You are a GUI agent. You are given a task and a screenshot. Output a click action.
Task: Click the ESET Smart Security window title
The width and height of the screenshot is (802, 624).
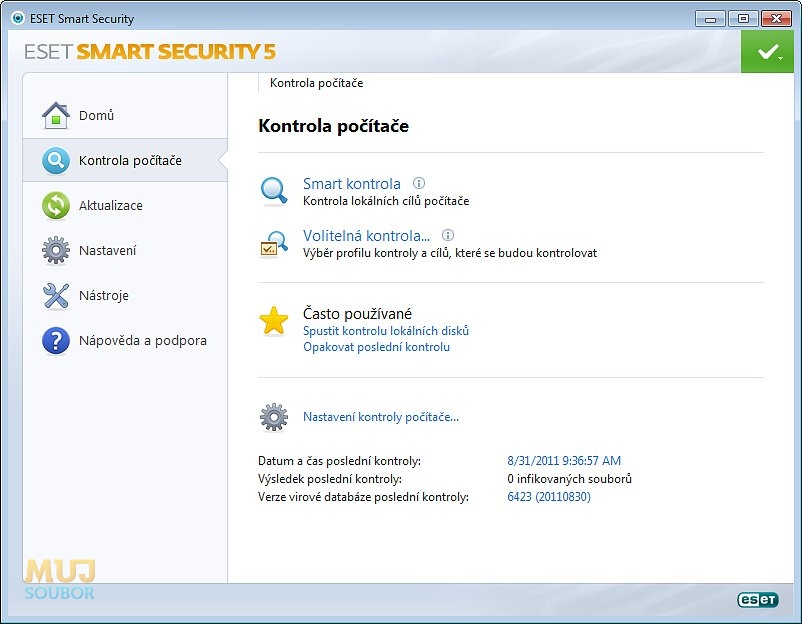(82, 19)
